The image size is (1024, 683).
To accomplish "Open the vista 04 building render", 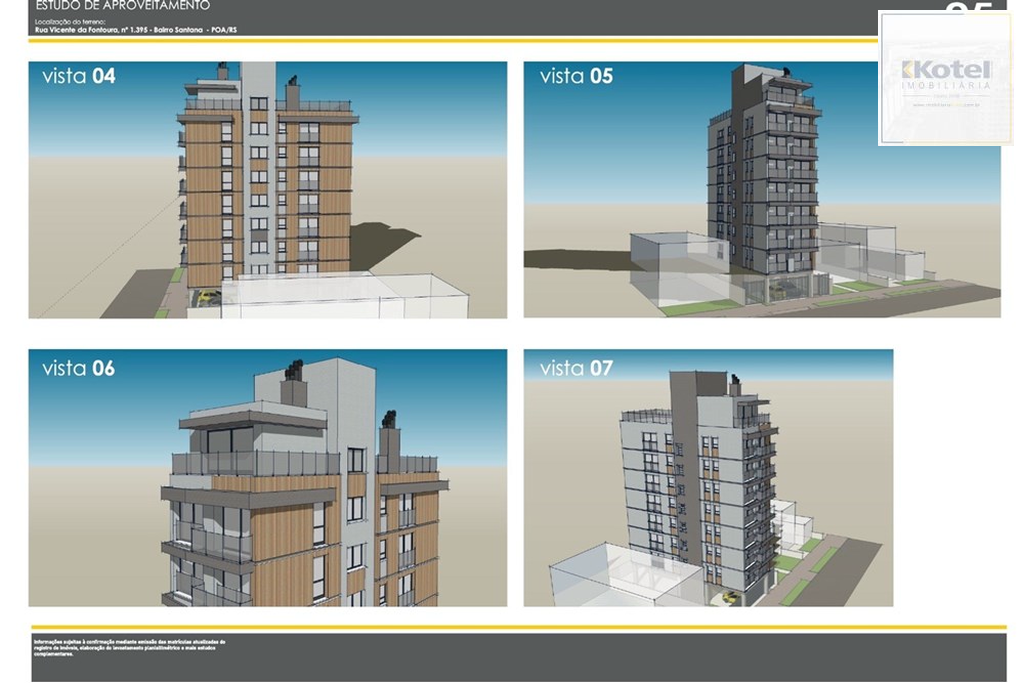I will coord(268,190).
